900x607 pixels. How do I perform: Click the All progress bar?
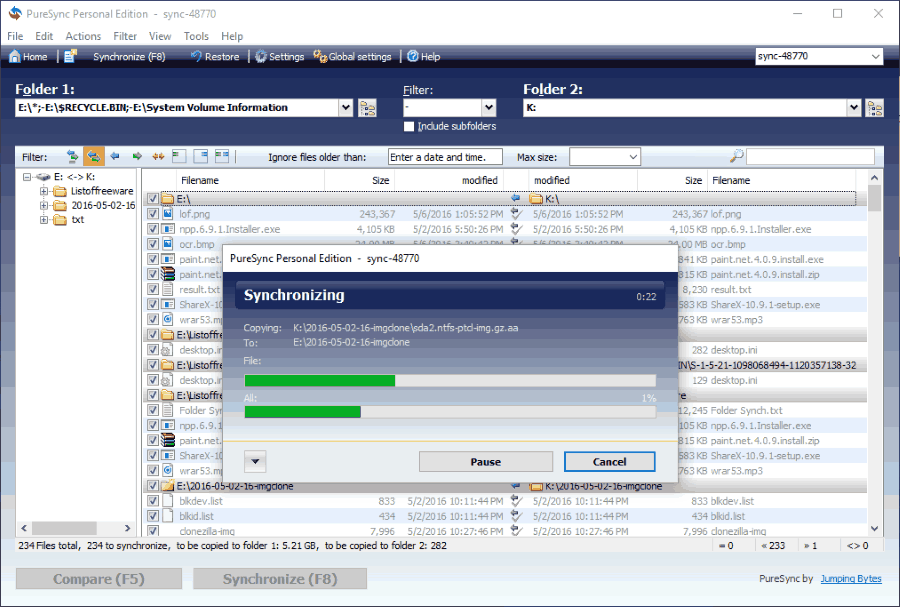point(450,412)
